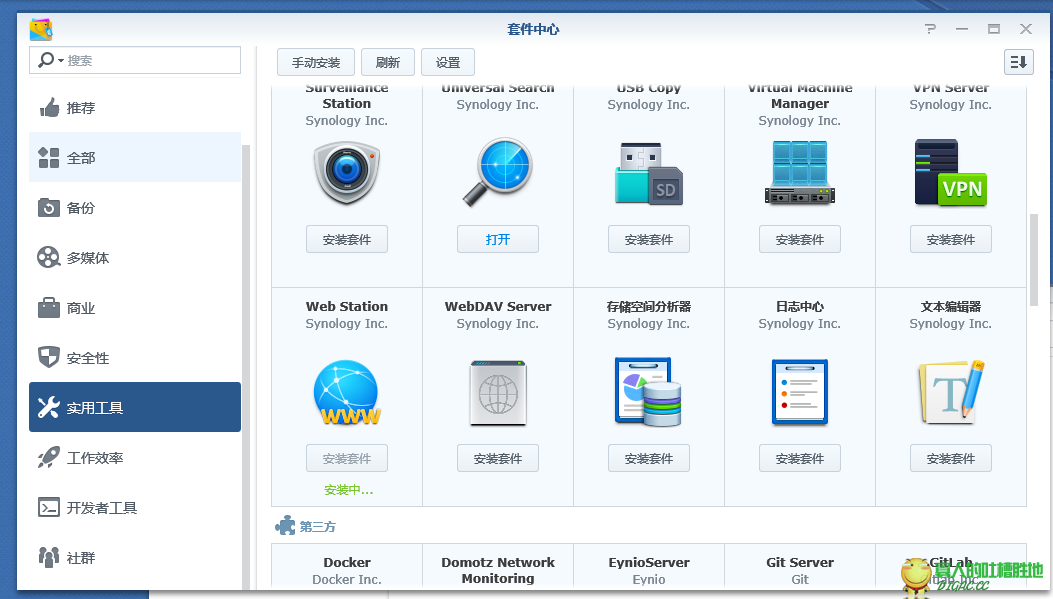
Task: Click the Docker package title
Action: pyautogui.click(x=347, y=562)
